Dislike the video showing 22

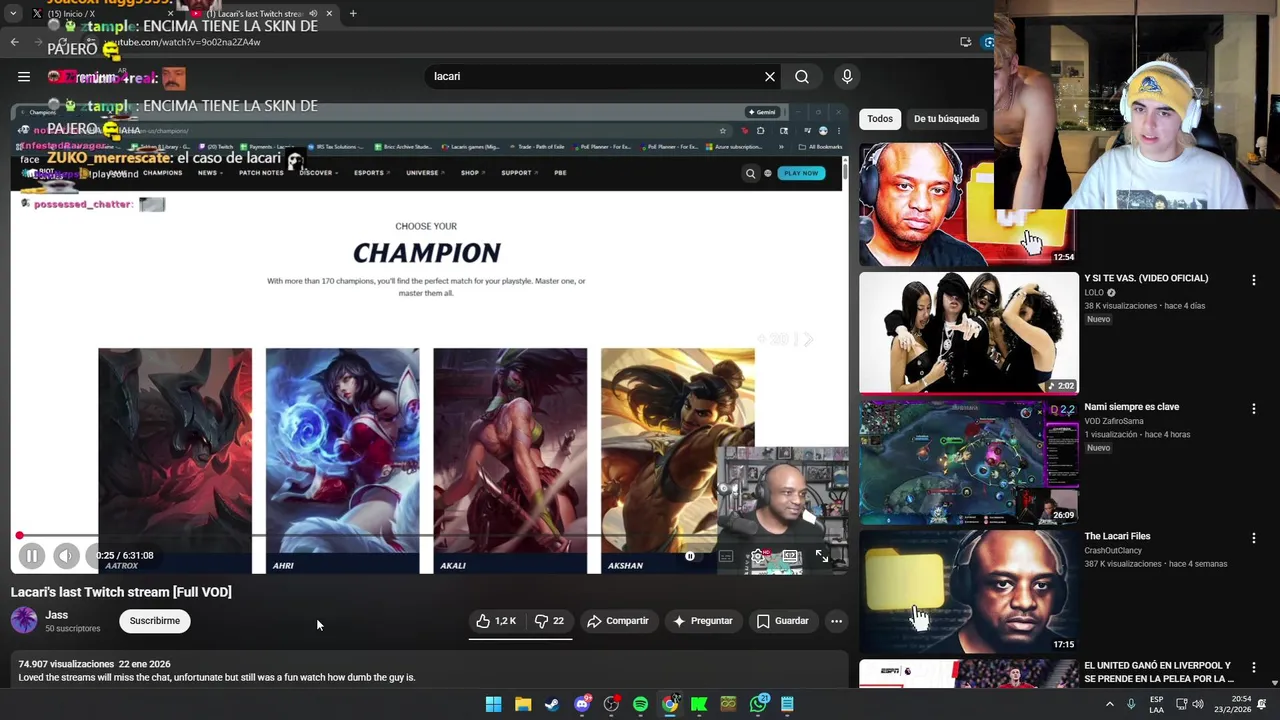tap(549, 621)
